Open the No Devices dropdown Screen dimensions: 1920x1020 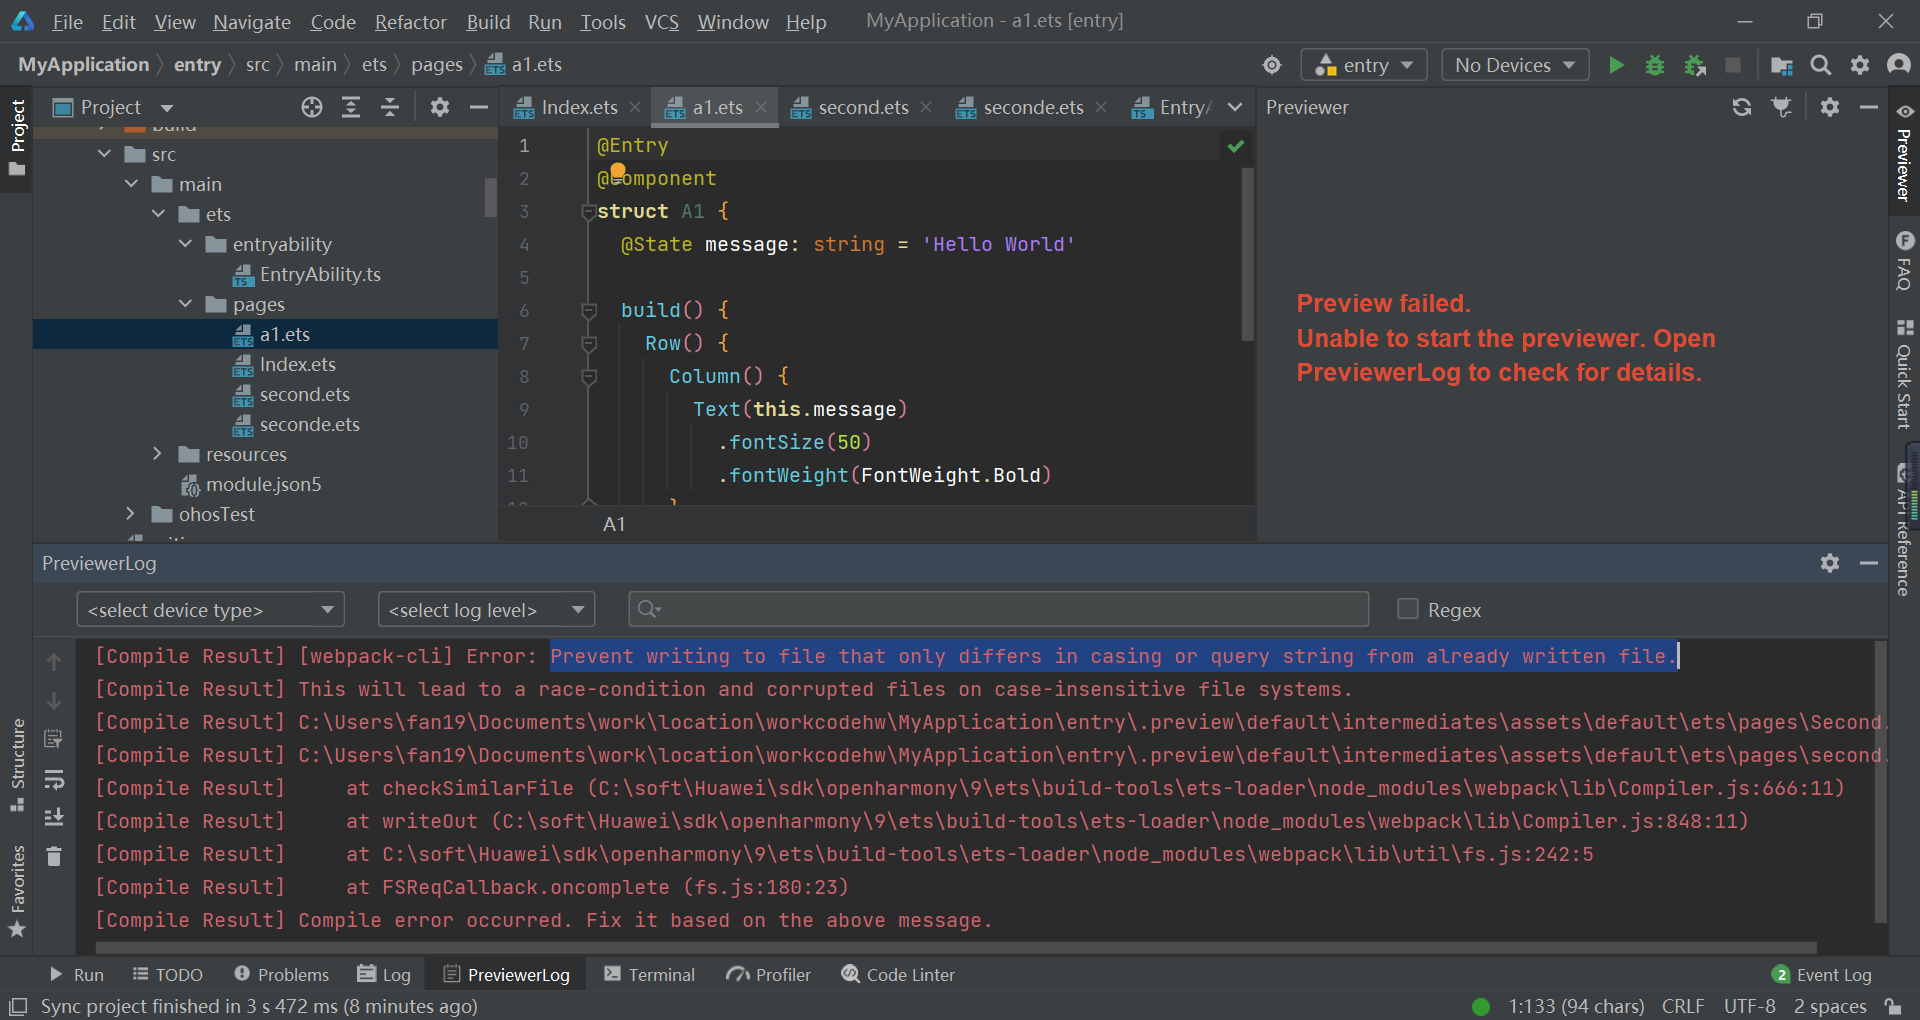click(1515, 65)
